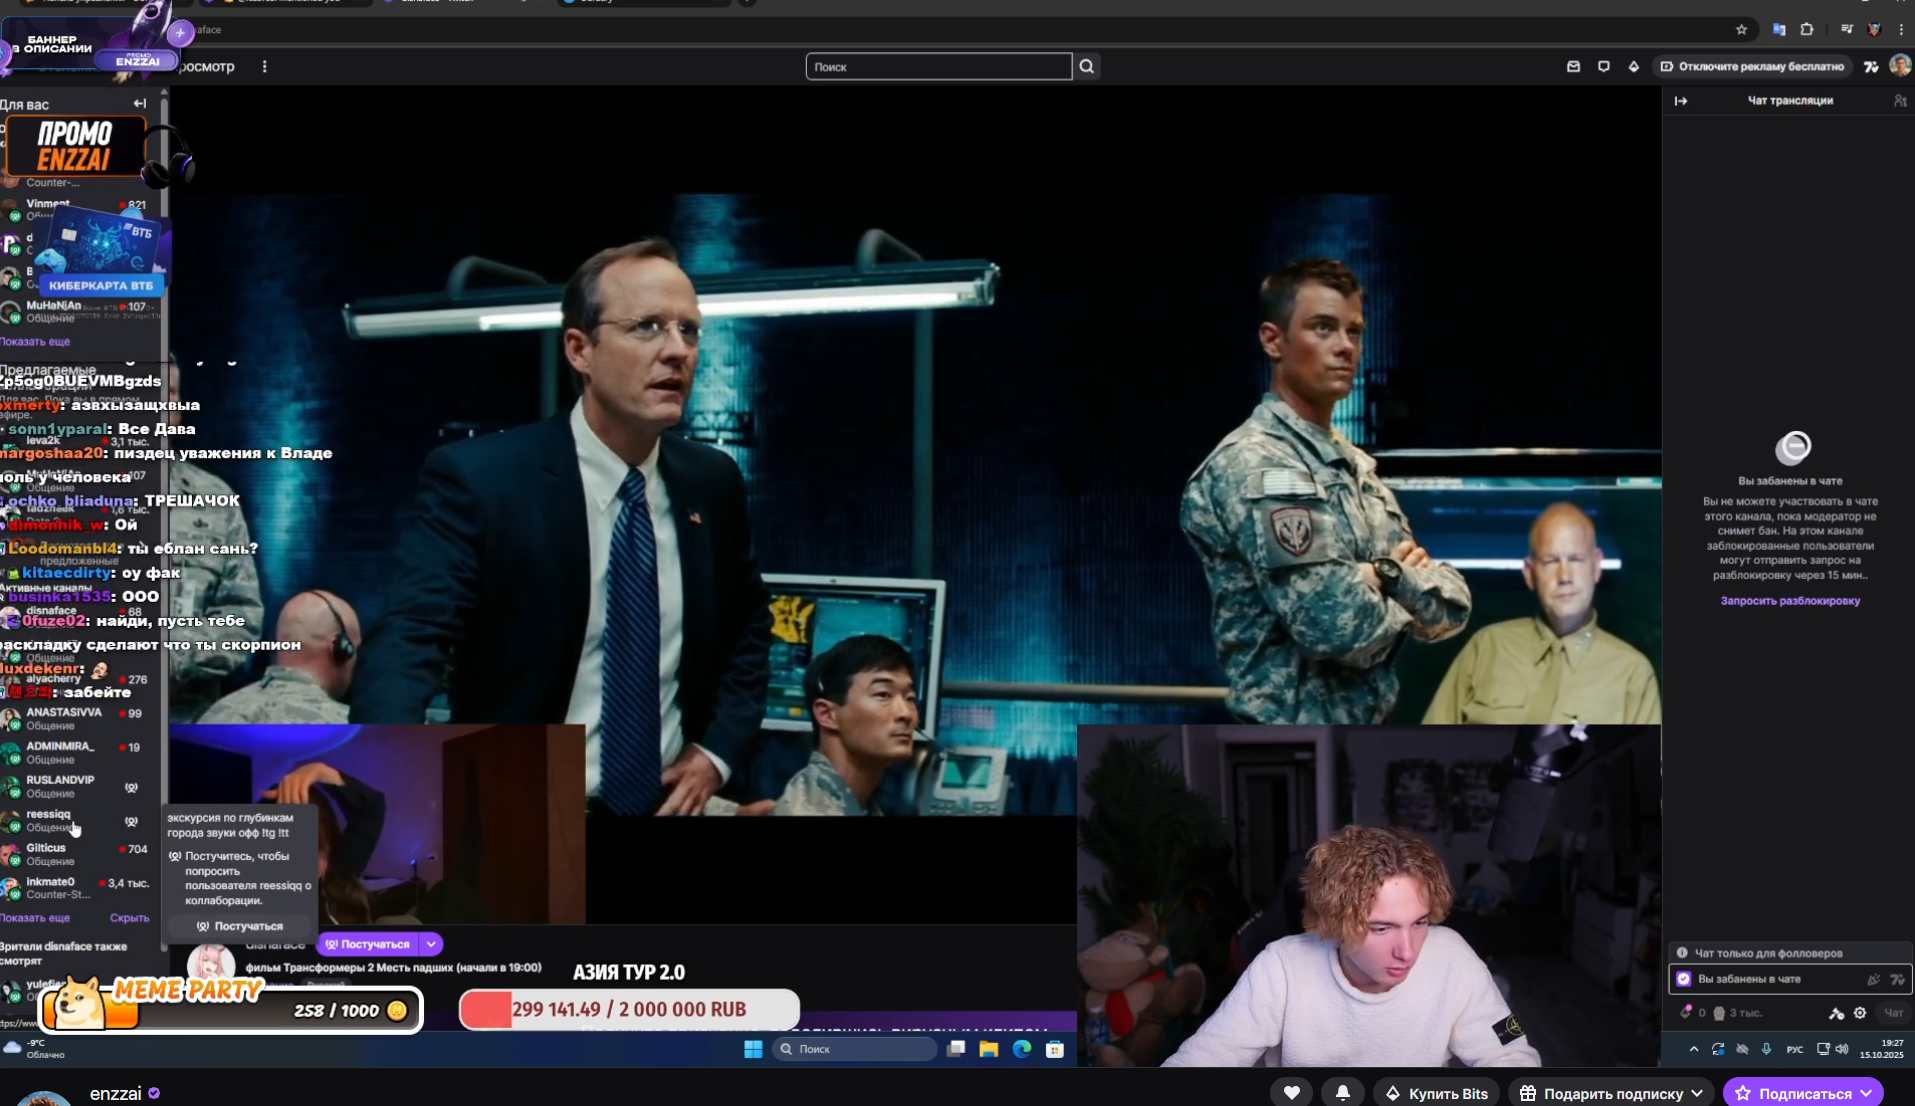Viewport: 1915px width, 1106px height.
Task: Click the verified badge next to enzzai
Action: 154,1094
